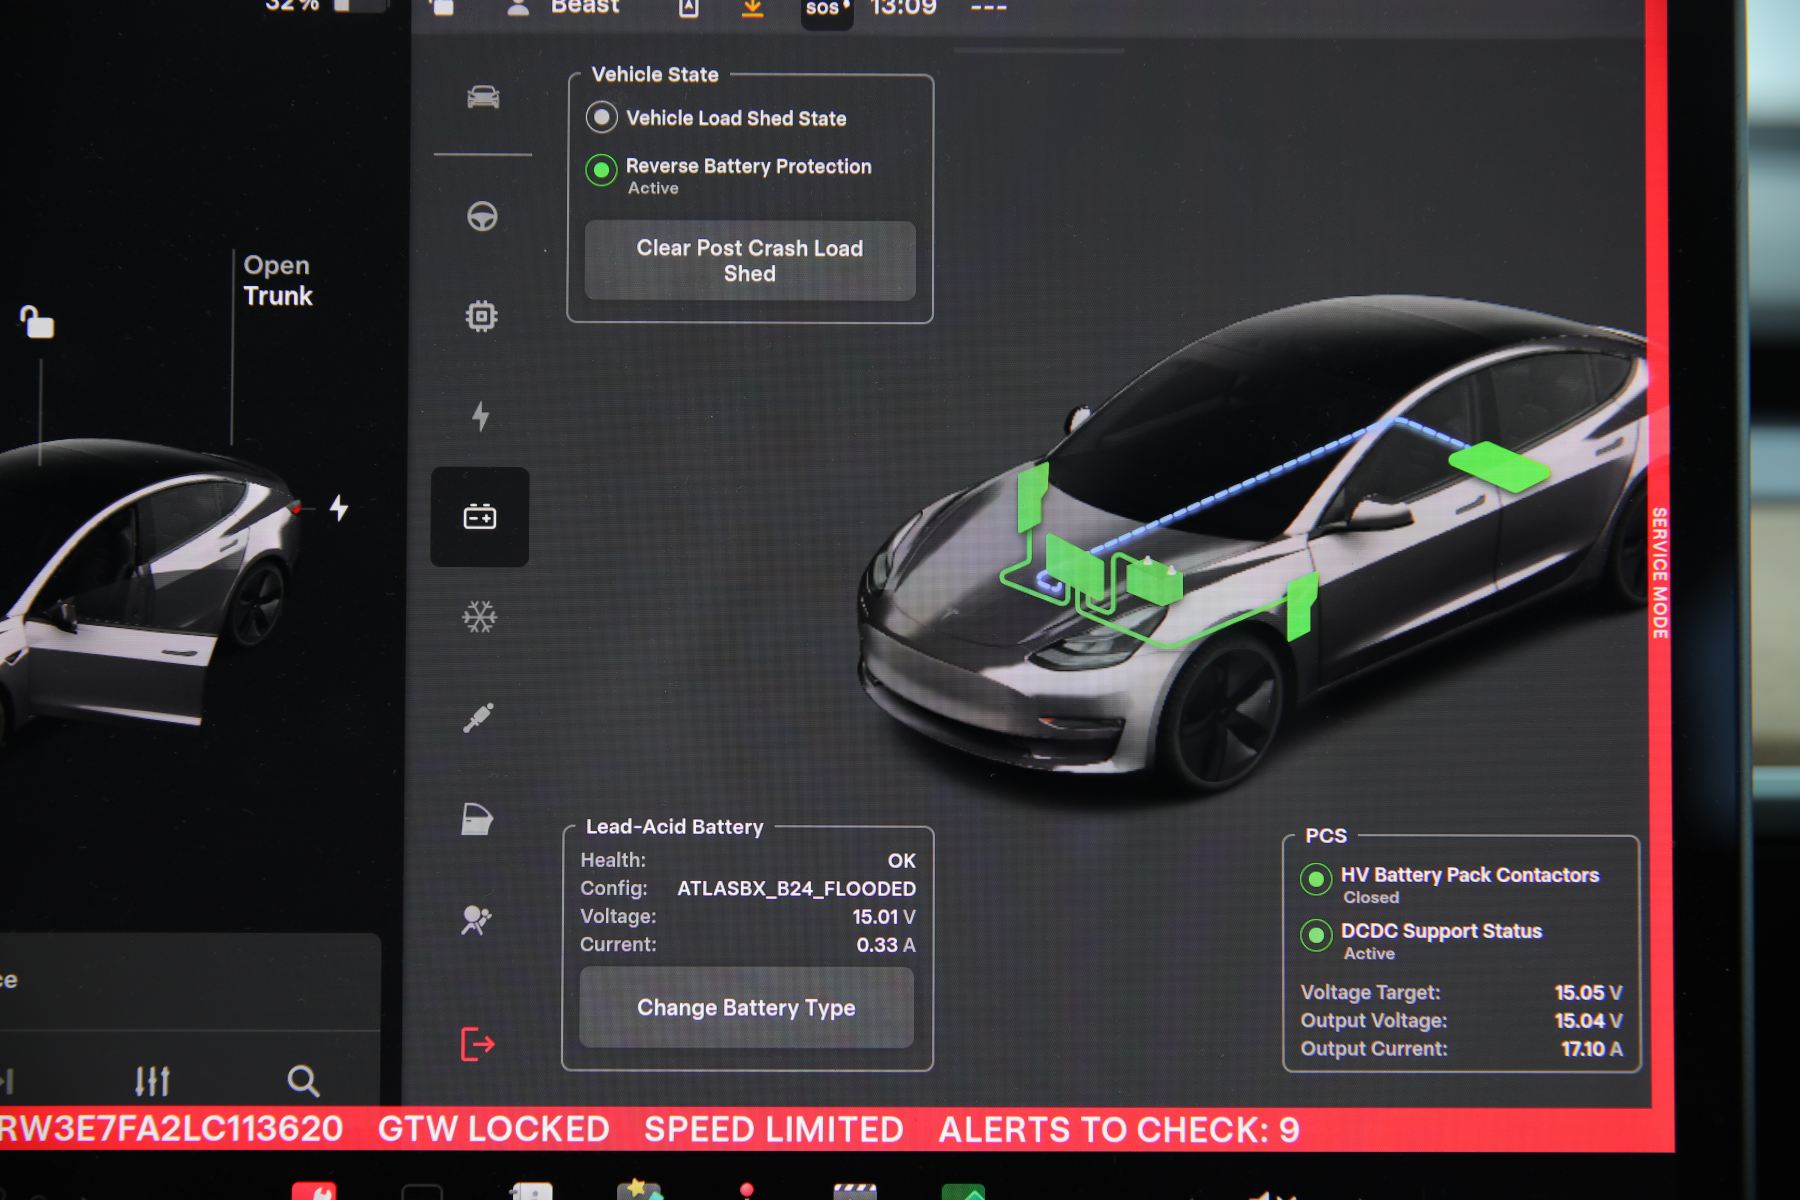Viewport: 1800px width, 1200px height.
Task: Open the door closures sidebar icon
Action: click(x=477, y=819)
